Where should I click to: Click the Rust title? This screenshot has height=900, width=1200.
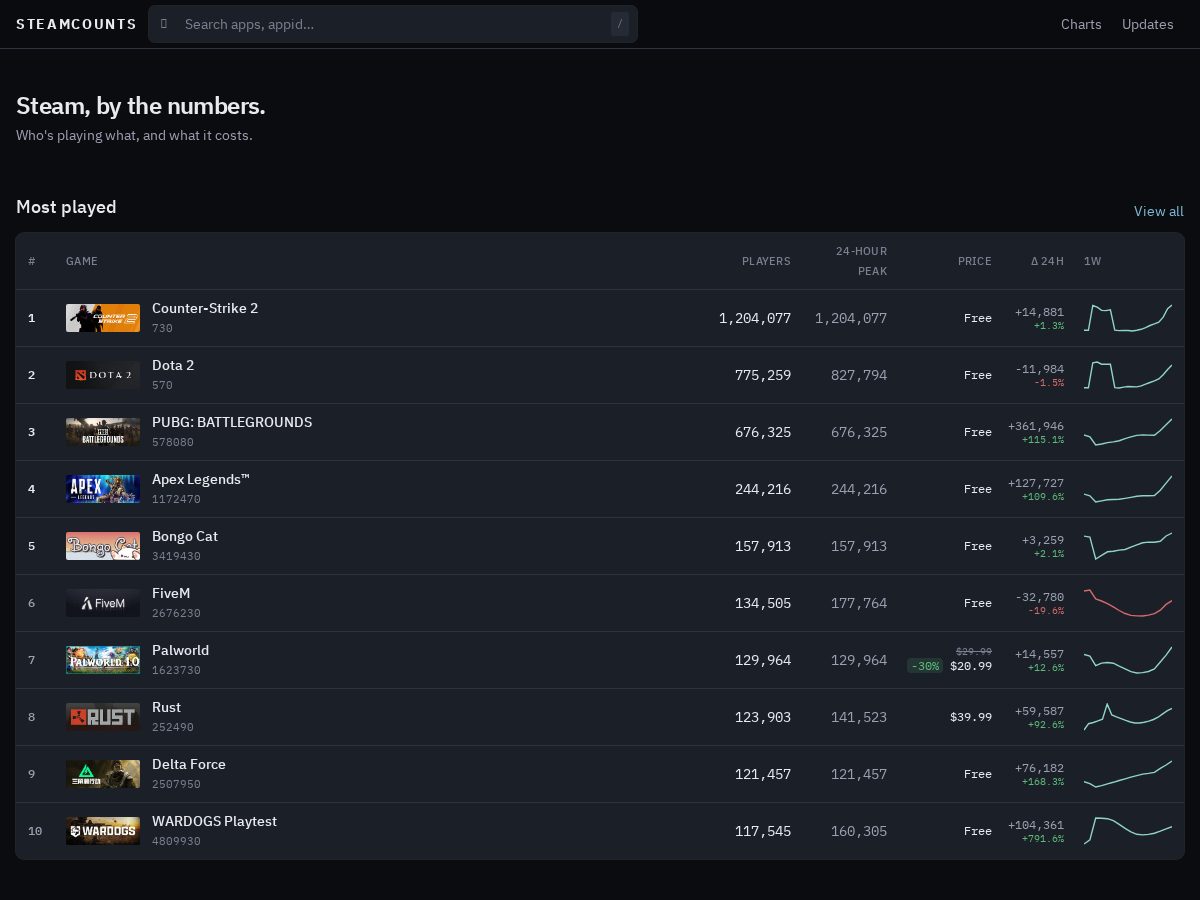click(166, 707)
